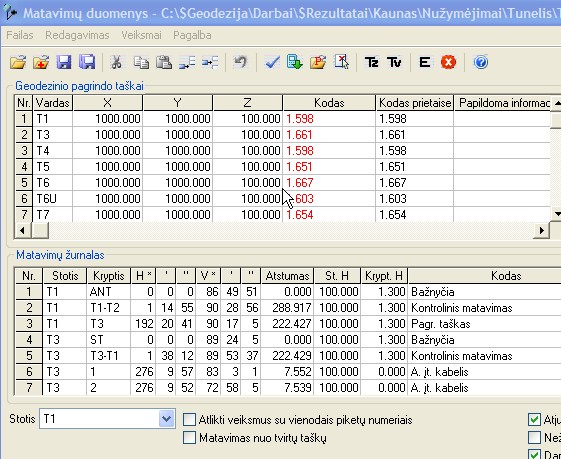561x459 pixels.
Task: Open help with the blue question mark icon
Action: point(480,63)
